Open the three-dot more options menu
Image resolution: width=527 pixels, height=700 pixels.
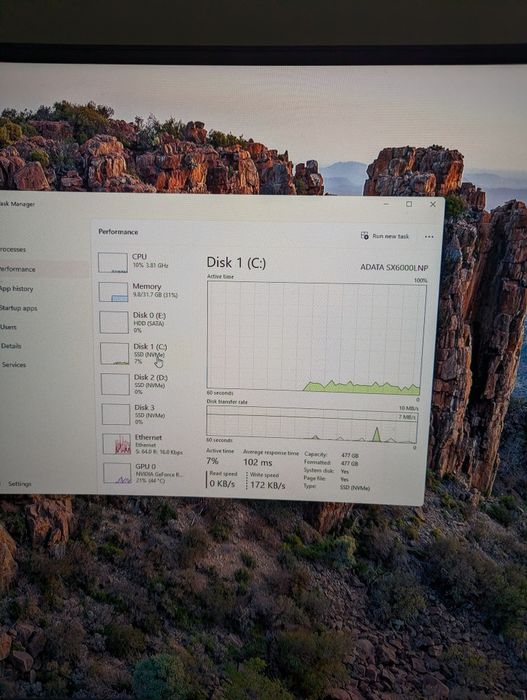429,237
